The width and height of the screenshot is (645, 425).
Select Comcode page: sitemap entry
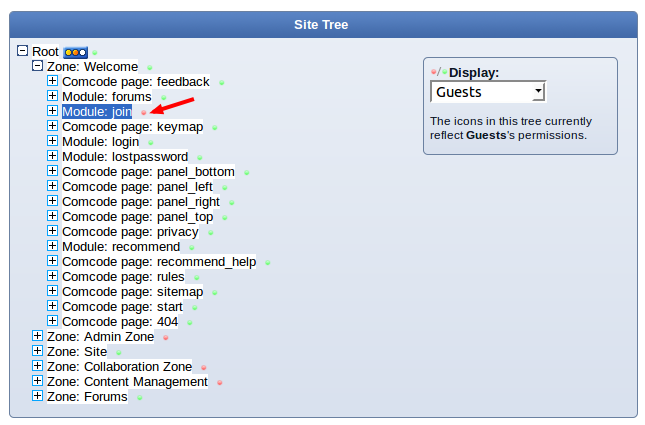coord(132,292)
